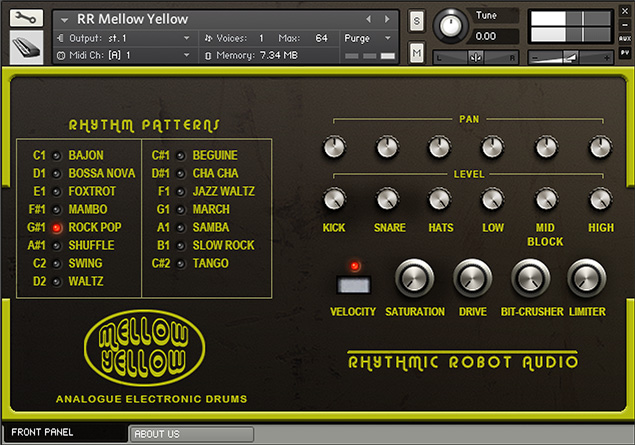Toggle the PV button
This screenshot has width=635, height=445.
click(625, 53)
